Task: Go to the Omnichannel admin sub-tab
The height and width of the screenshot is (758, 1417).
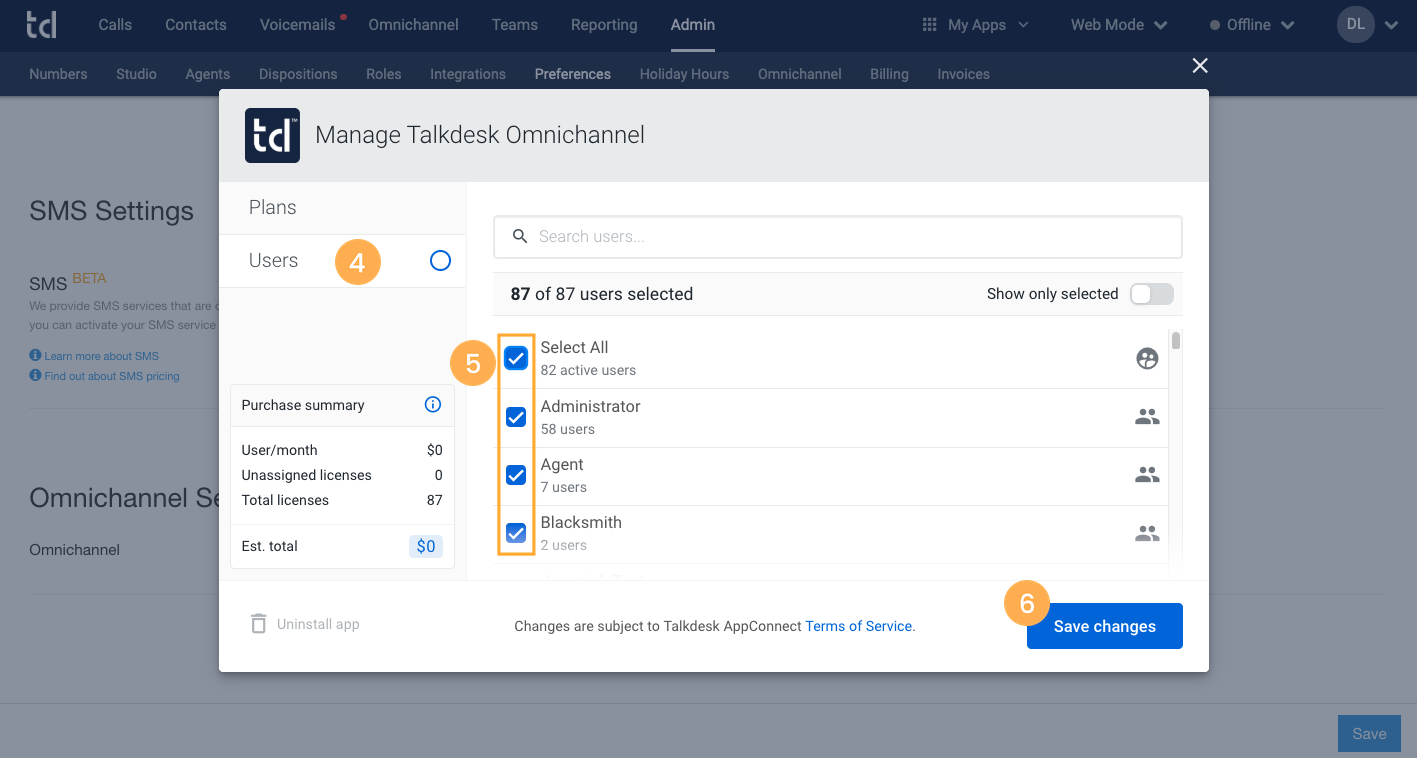Action: pyautogui.click(x=800, y=74)
